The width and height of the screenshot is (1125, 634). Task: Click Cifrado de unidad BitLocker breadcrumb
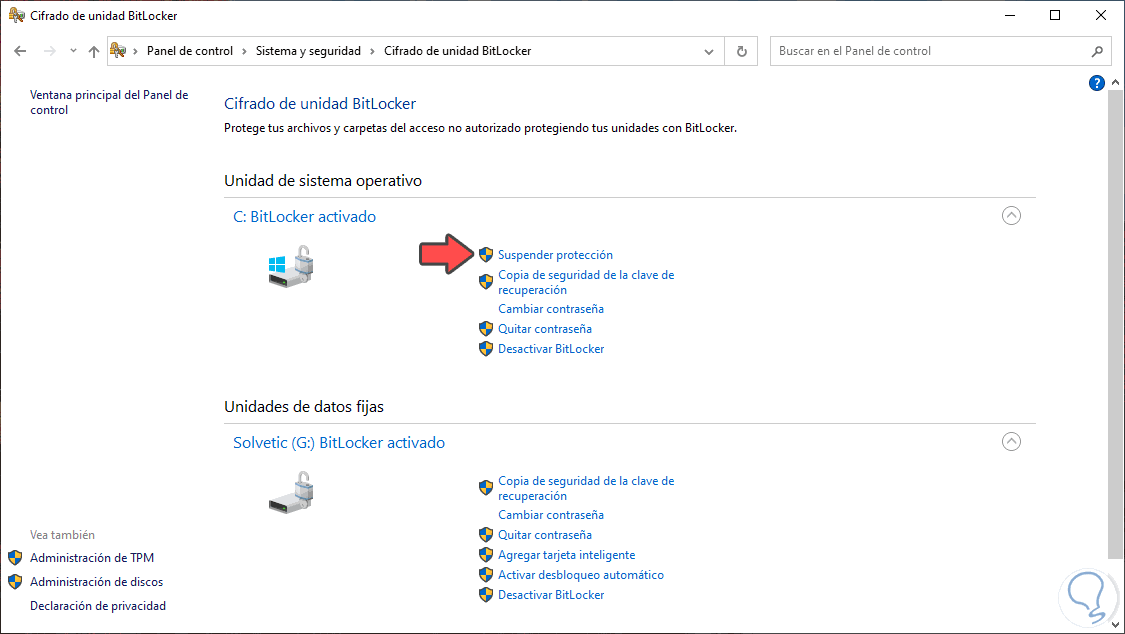point(458,51)
